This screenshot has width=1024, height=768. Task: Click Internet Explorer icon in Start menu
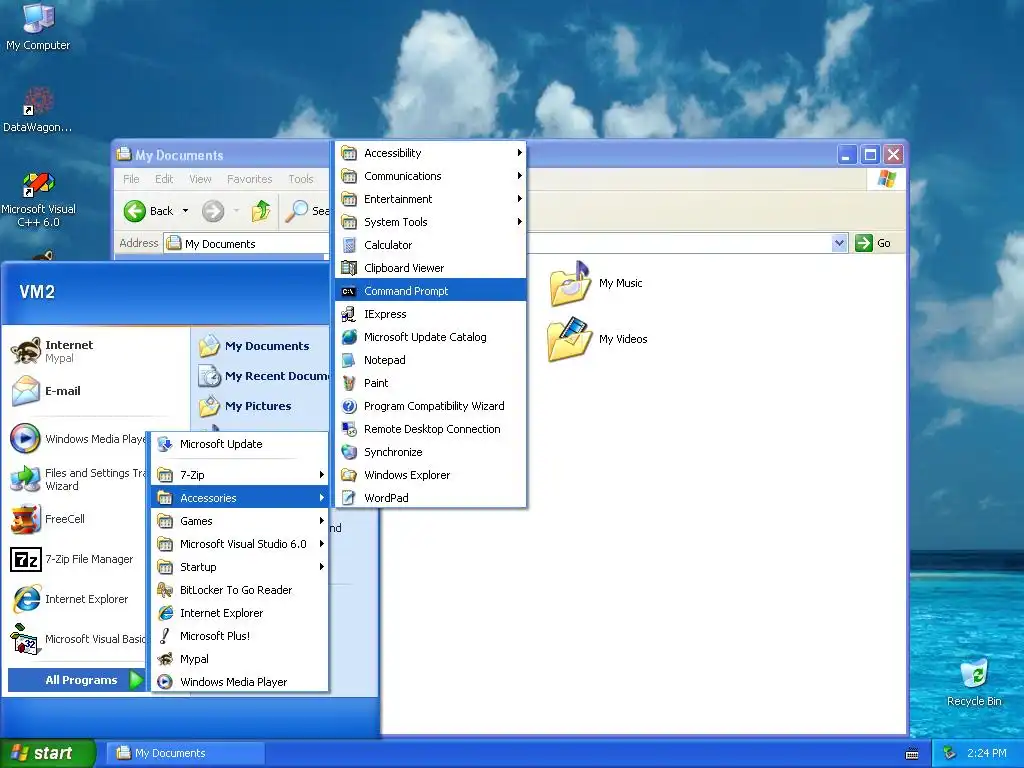27,599
